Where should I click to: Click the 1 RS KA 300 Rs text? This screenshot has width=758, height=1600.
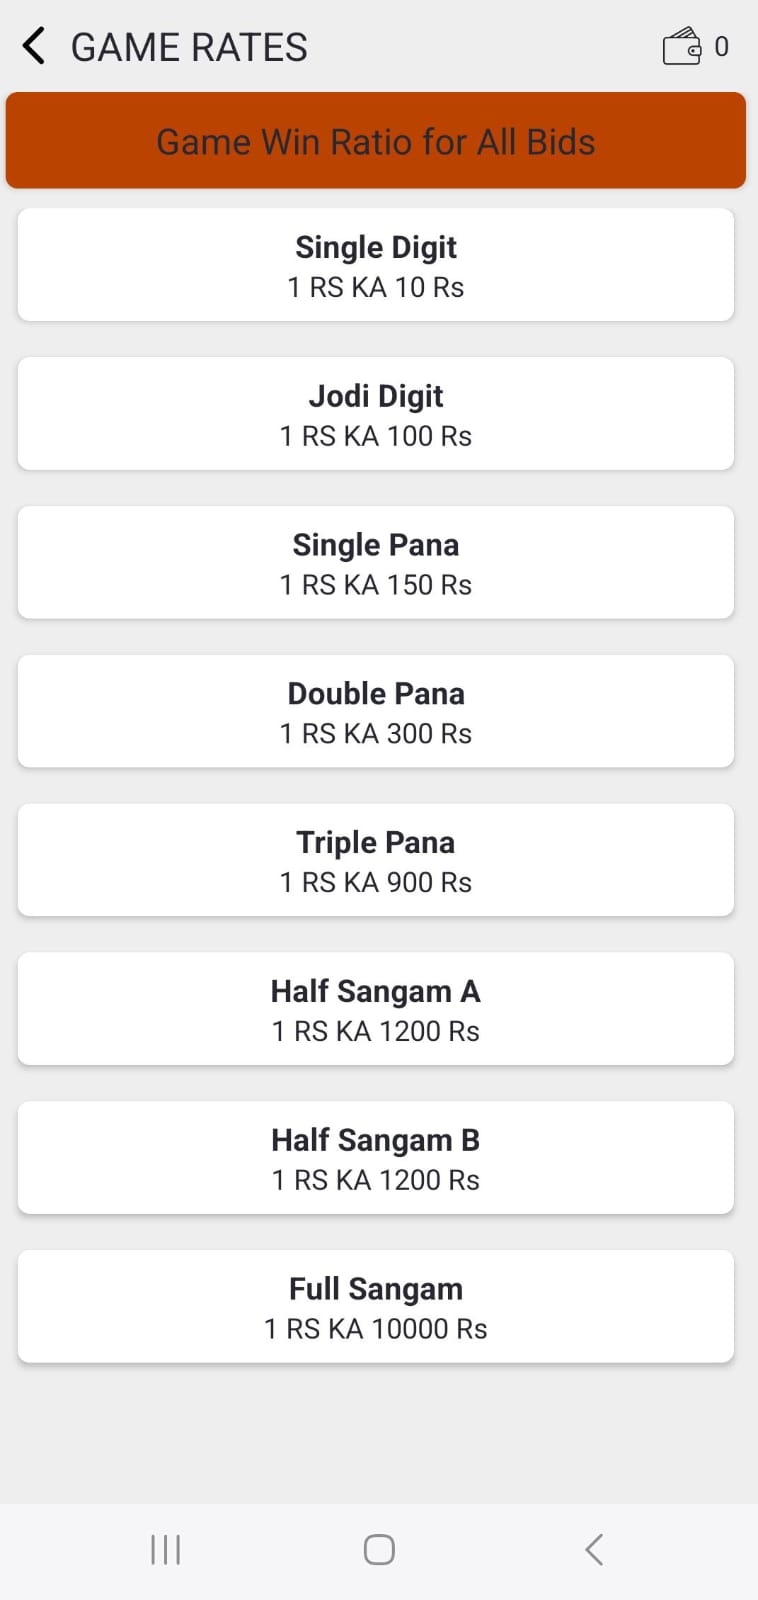click(376, 734)
